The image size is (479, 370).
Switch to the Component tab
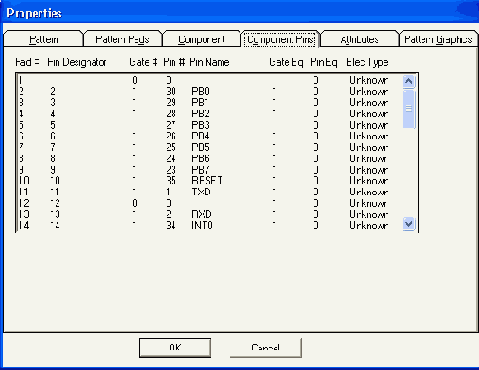pyautogui.click(x=201, y=39)
